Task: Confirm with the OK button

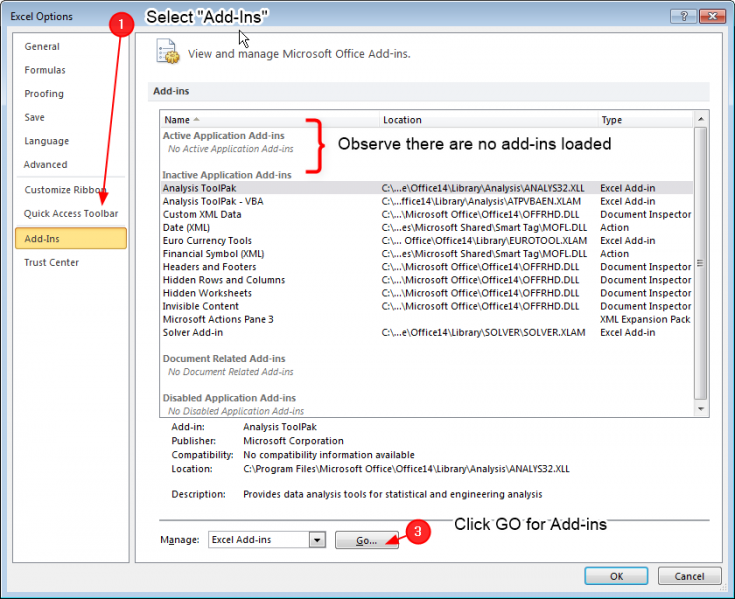Action: point(616,576)
